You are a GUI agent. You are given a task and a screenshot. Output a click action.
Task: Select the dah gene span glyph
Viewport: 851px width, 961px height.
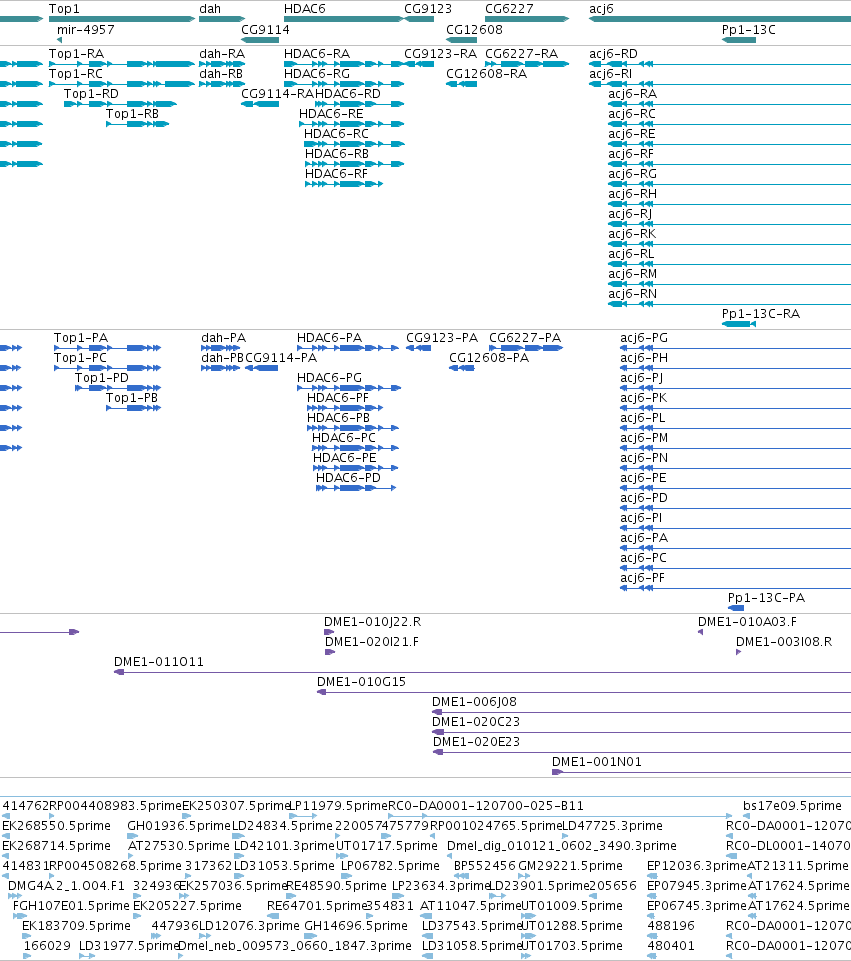click(222, 19)
